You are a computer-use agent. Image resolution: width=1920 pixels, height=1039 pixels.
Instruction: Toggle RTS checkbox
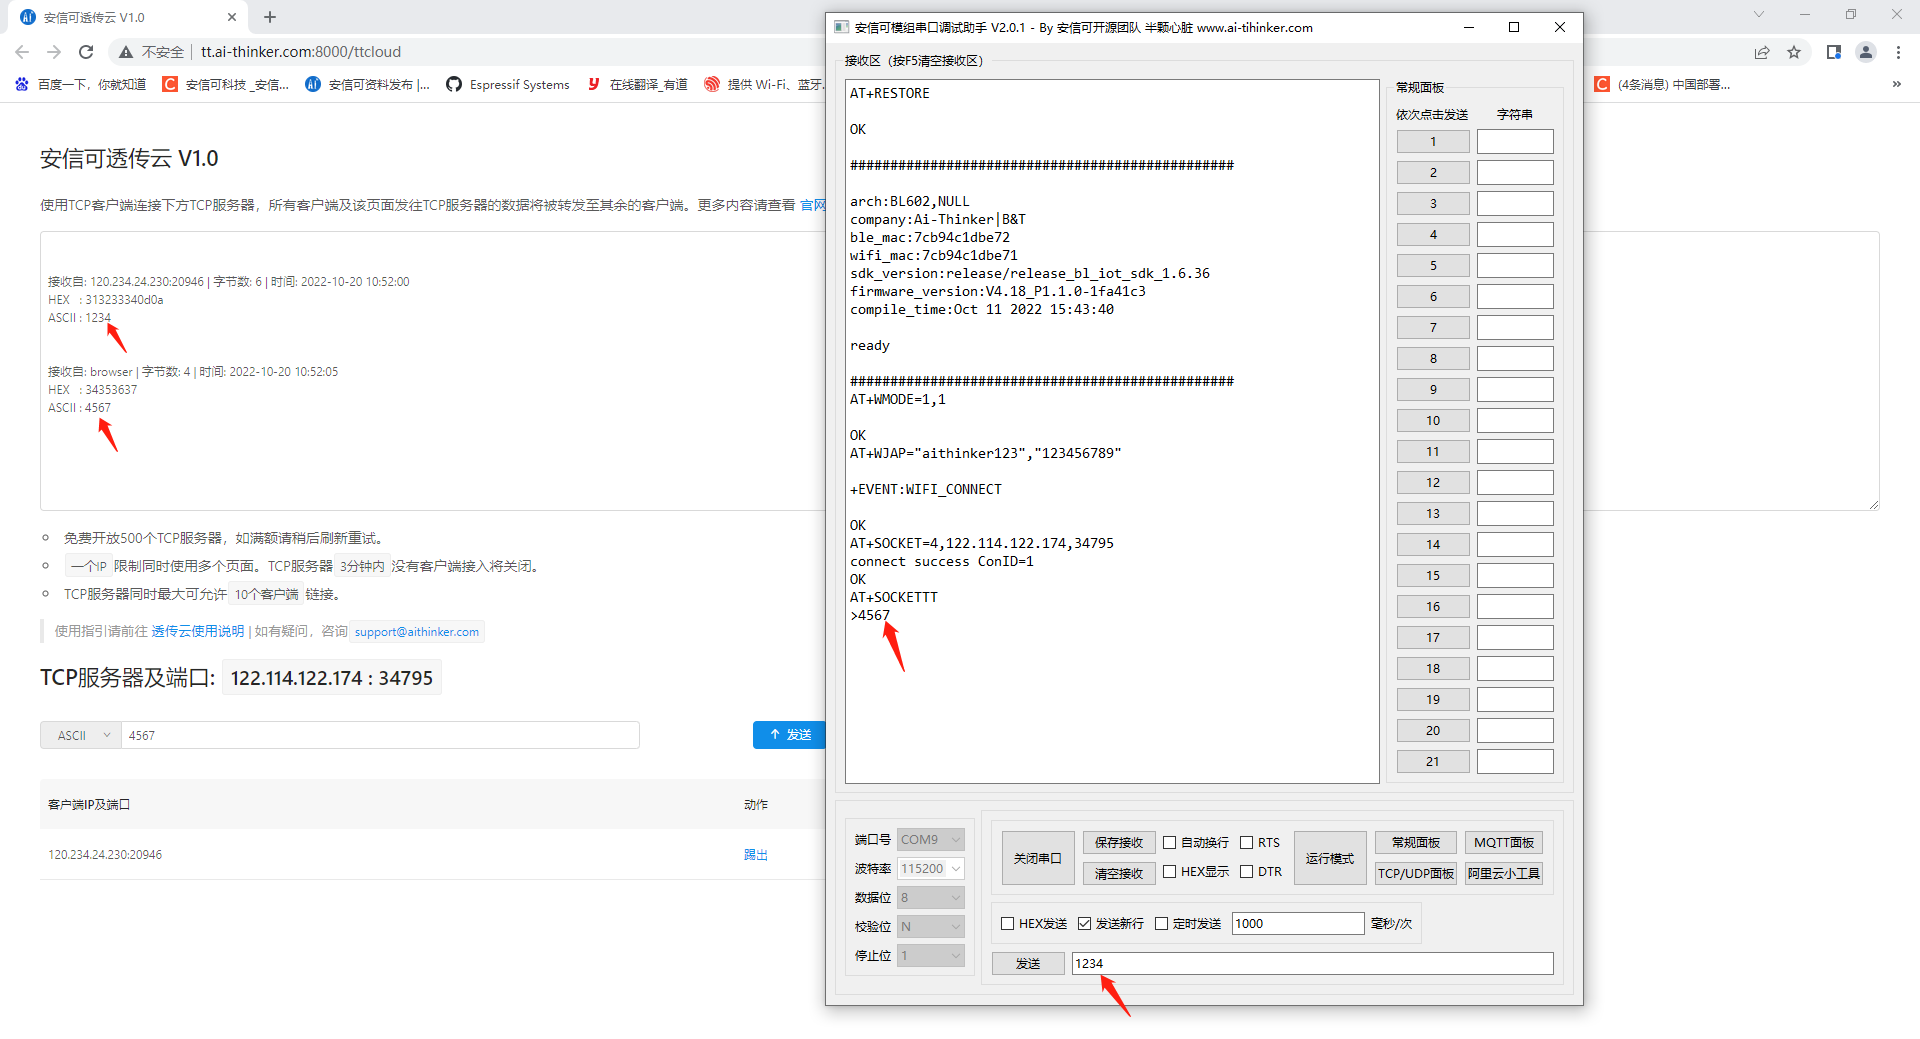tap(1246, 842)
